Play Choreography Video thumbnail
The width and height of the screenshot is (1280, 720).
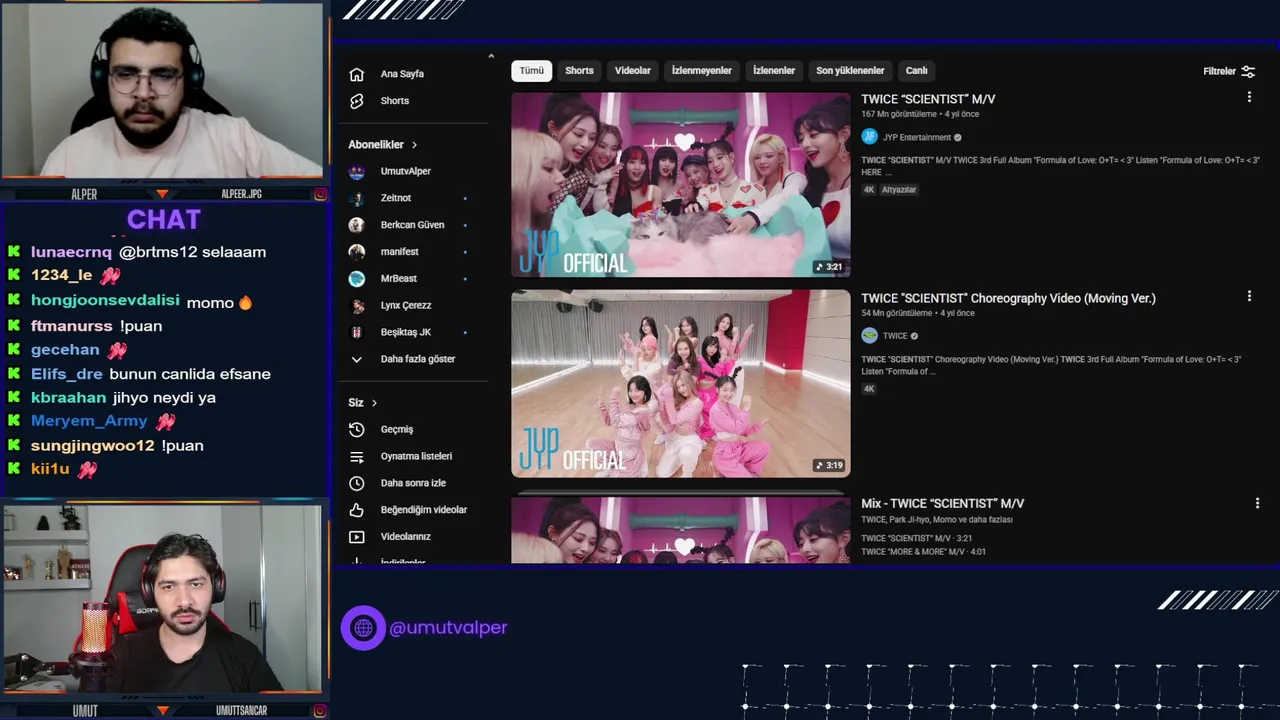pyautogui.click(x=681, y=384)
